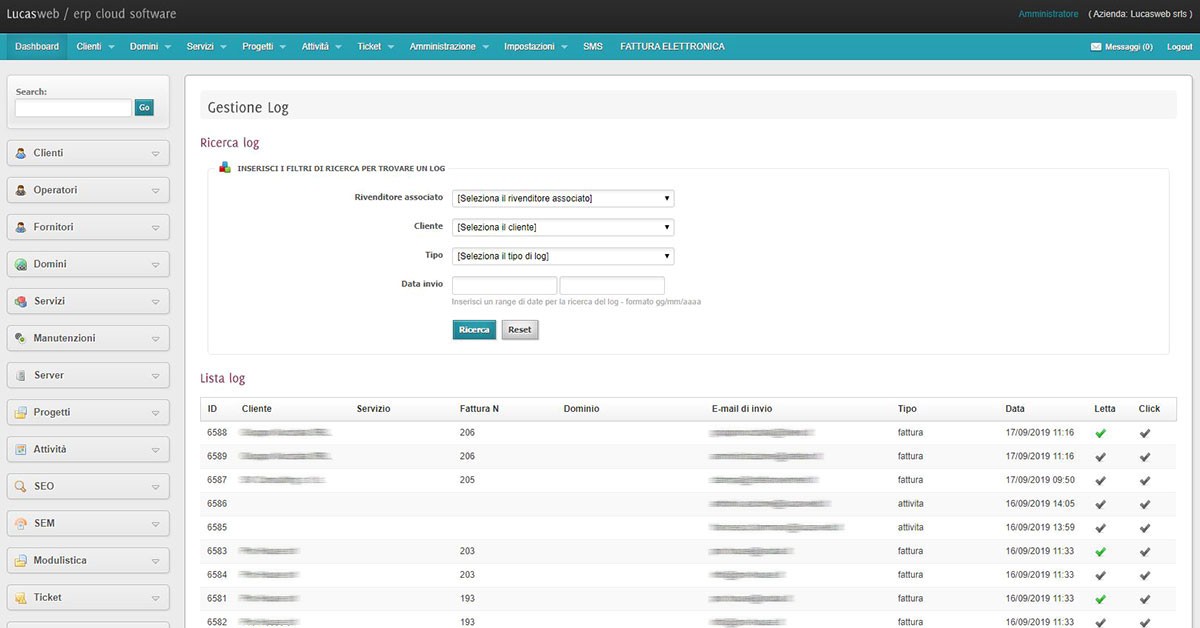Viewport: 1200px width, 628px height.
Task: Click the Servizi sidebar icon
Action: click(x=21, y=301)
